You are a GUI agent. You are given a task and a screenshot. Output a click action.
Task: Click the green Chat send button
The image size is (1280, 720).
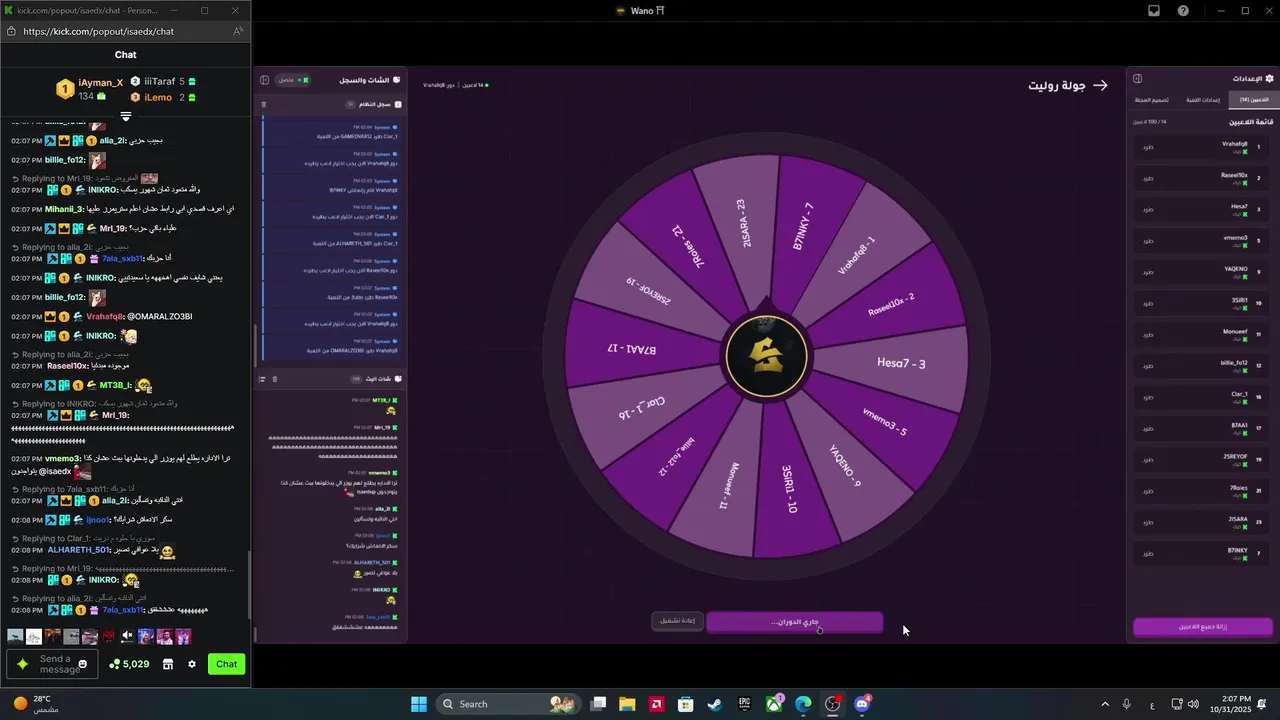pos(227,664)
